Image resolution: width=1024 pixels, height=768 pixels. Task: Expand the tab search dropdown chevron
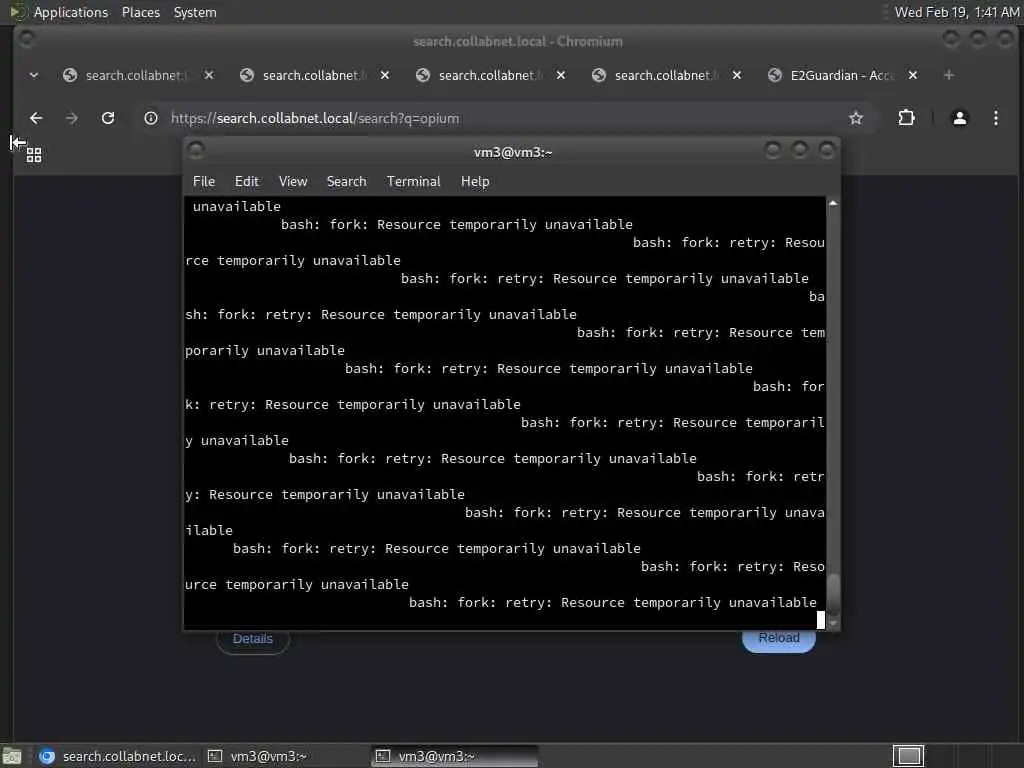pos(34,75)
